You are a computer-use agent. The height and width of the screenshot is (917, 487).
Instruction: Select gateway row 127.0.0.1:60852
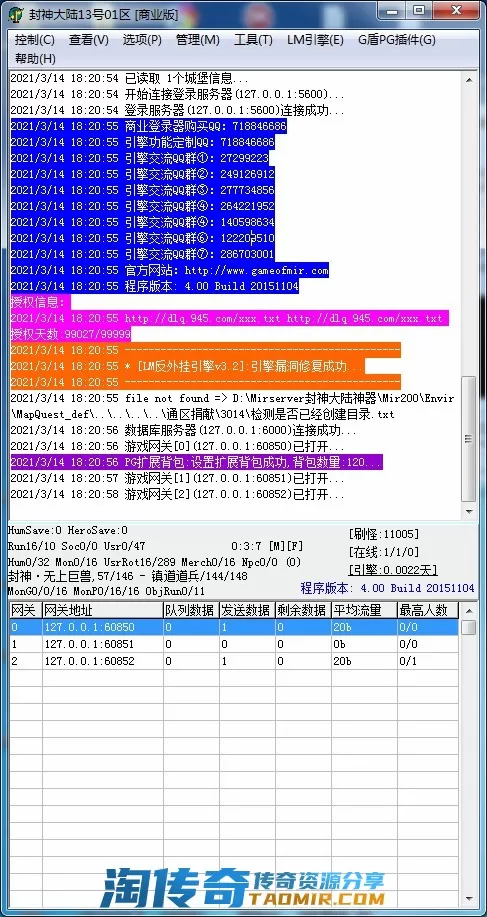[x=234, y=661]
